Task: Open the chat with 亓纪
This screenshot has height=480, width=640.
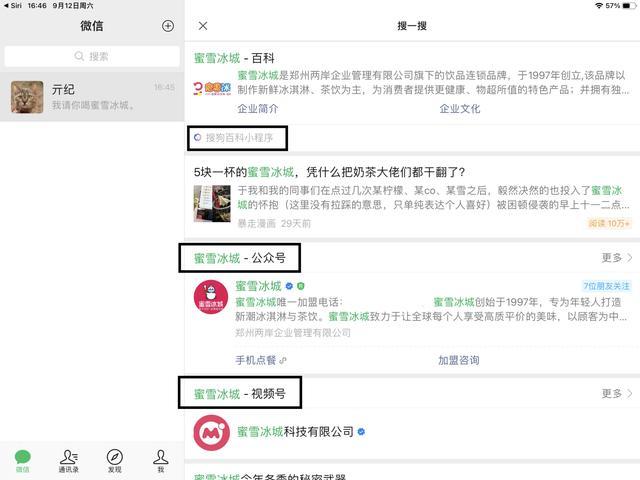Action: tap(92, 97)
